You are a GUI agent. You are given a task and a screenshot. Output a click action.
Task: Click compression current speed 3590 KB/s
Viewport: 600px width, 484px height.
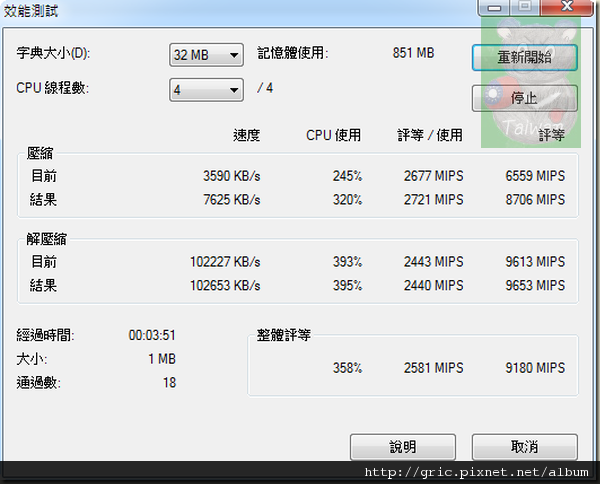point(232,176)
